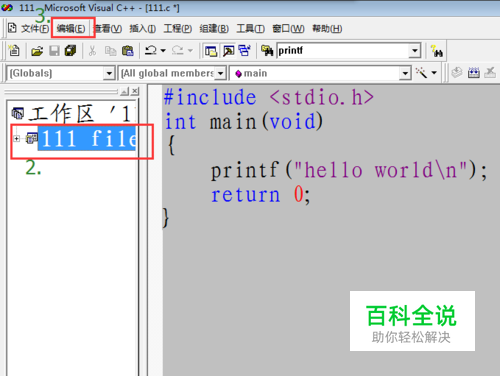Open the 工程(P) menu
The width and height of the screenshot is (500, 376).
click(178, 29)
